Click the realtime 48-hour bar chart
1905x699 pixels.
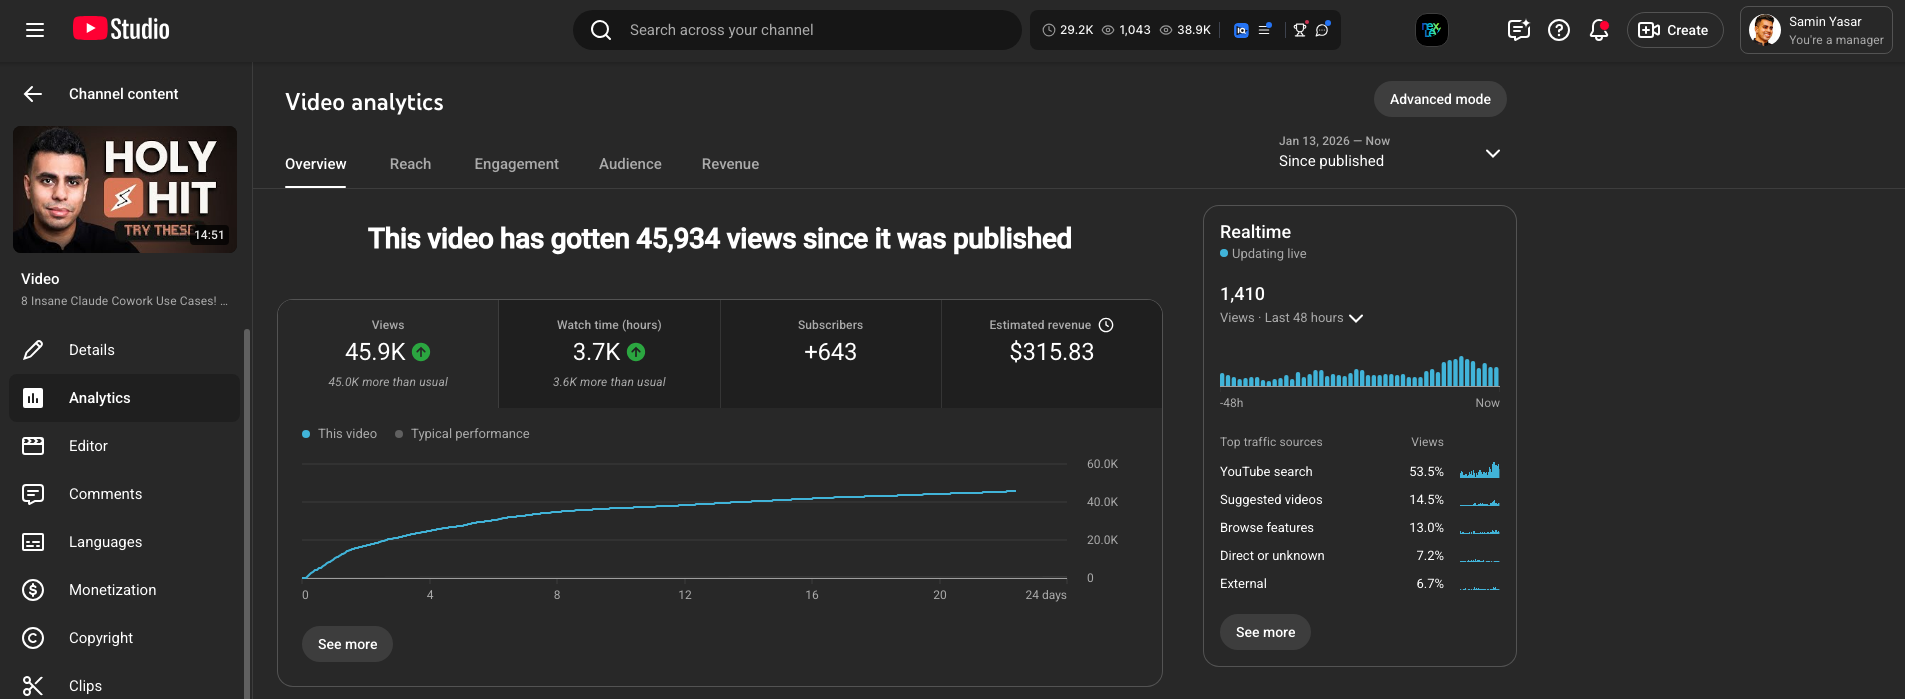tap(1360, 371)
